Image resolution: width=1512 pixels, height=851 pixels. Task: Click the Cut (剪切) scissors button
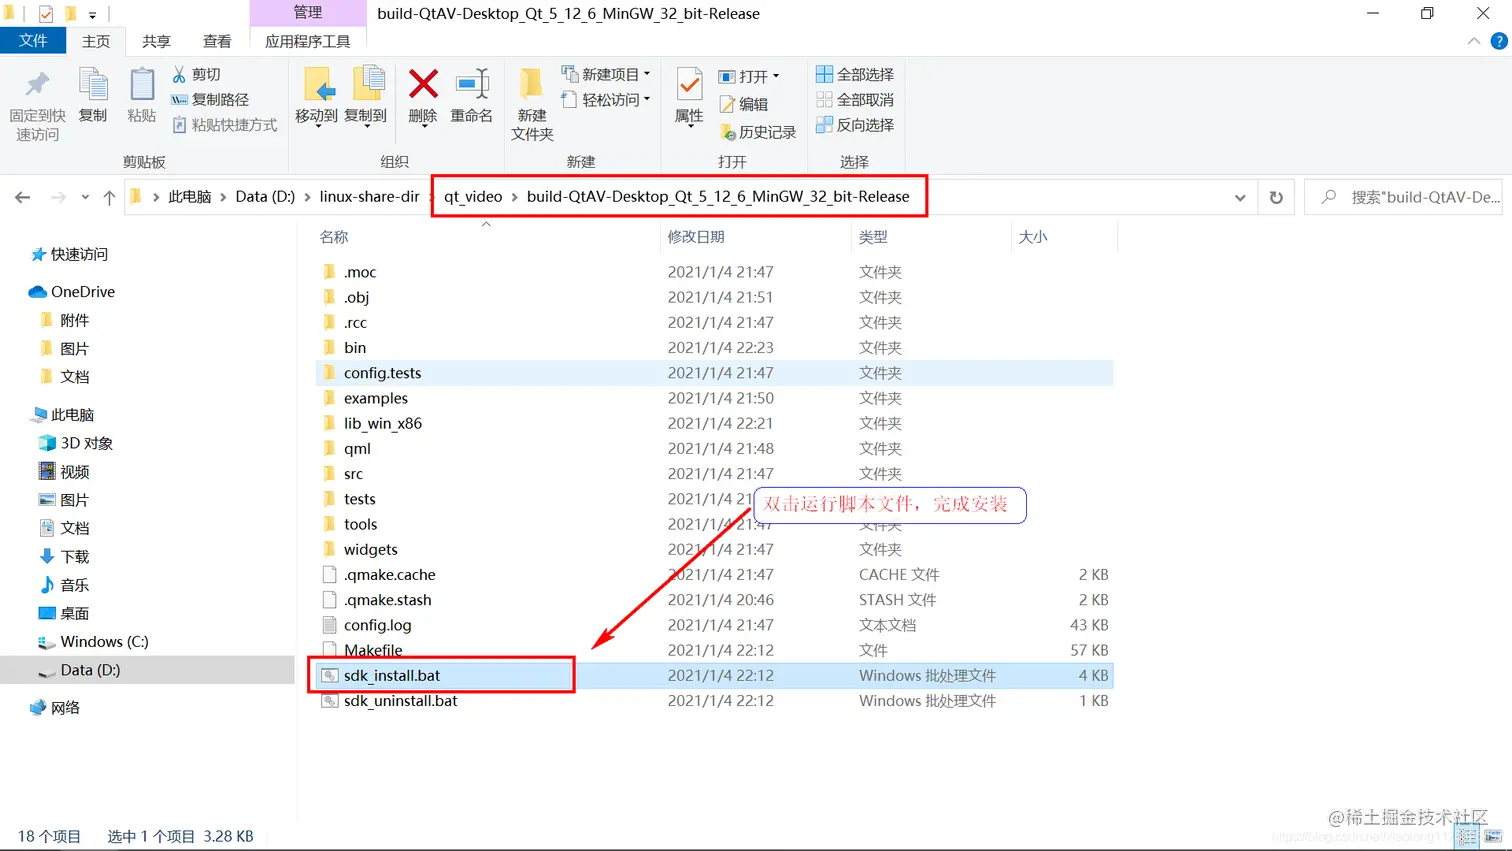(x=196, y=75)
